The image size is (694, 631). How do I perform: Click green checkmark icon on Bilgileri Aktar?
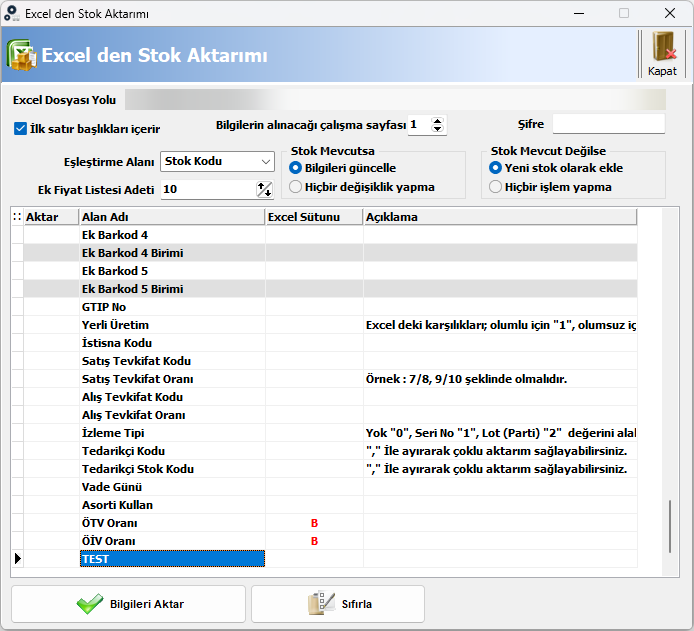coord(90,604)
